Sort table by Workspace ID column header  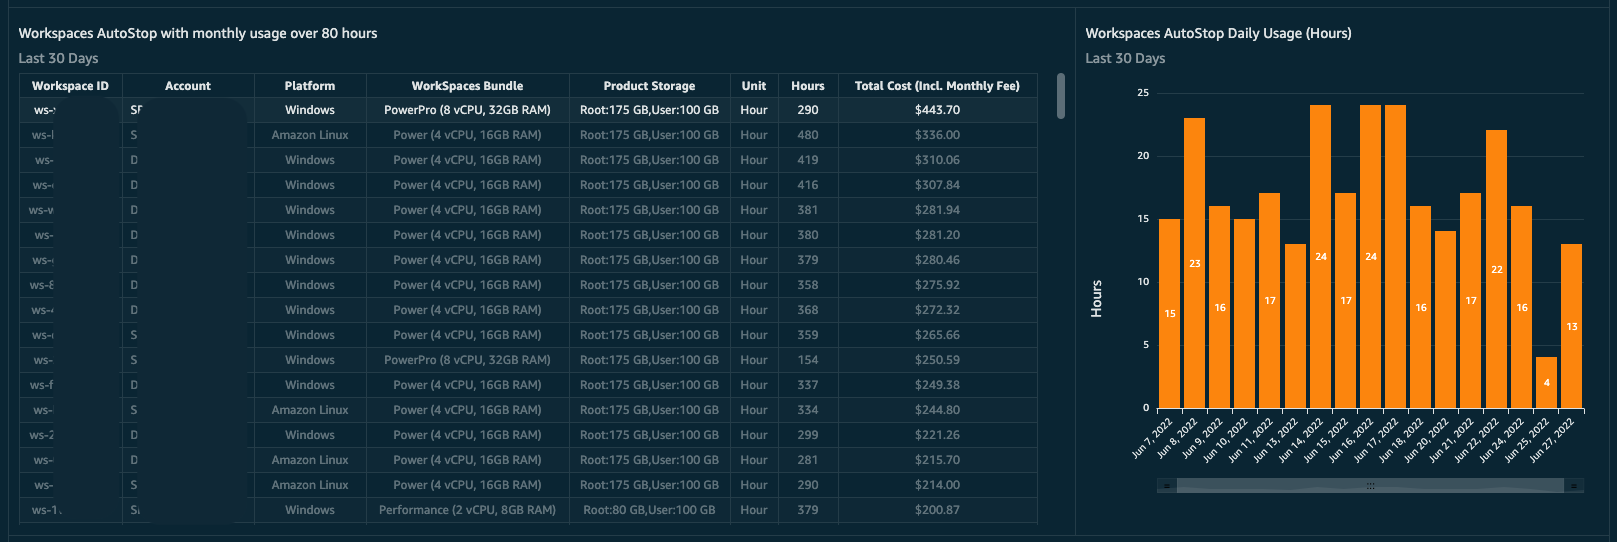coord(70,86)
